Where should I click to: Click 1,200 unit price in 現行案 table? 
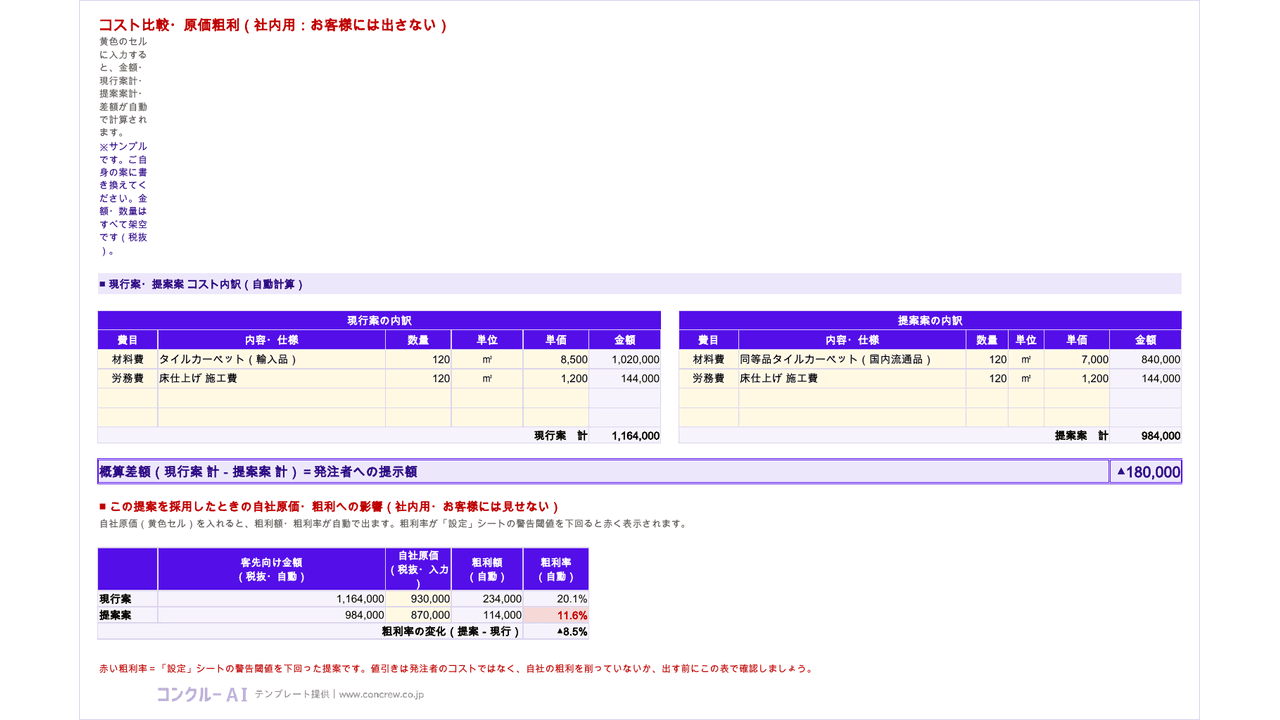point(556,379)
